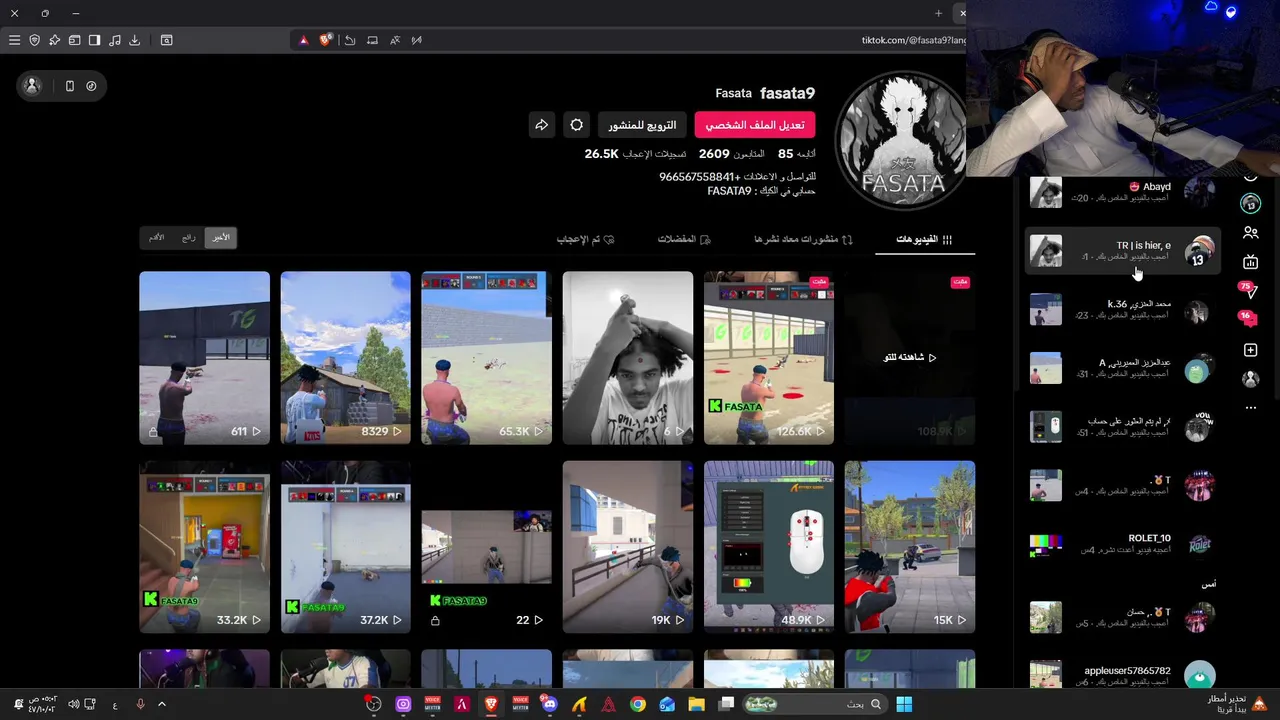Image resolution: width=1280 pixels, height=720 pixels.
Task: Open the mouse settings video with 48.9K views
Action: coord(768,547)
